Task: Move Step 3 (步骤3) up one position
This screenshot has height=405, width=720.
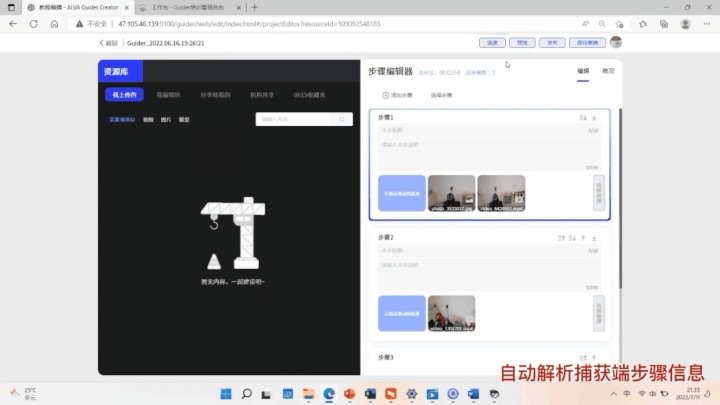Action: point(583,358)
